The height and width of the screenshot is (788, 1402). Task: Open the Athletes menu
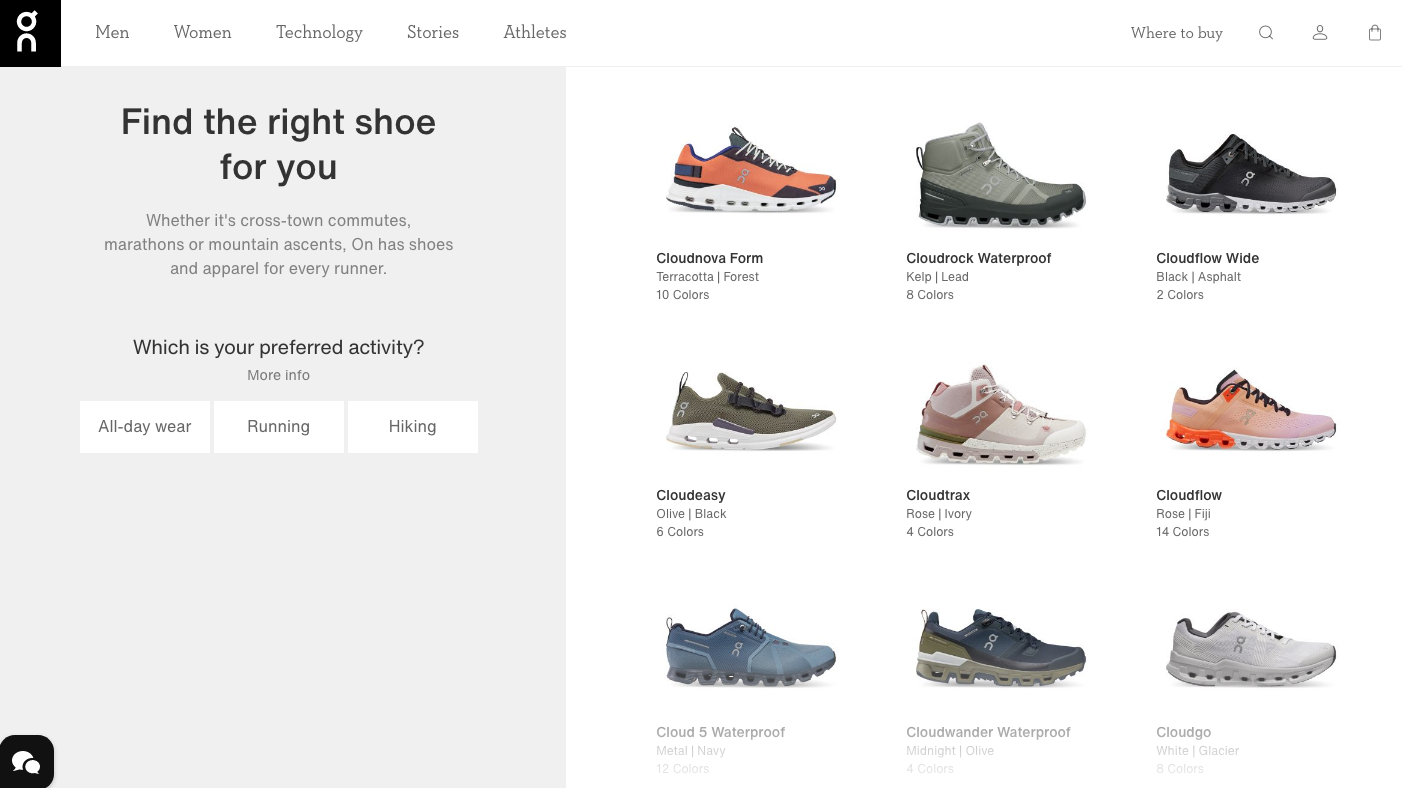534,33
